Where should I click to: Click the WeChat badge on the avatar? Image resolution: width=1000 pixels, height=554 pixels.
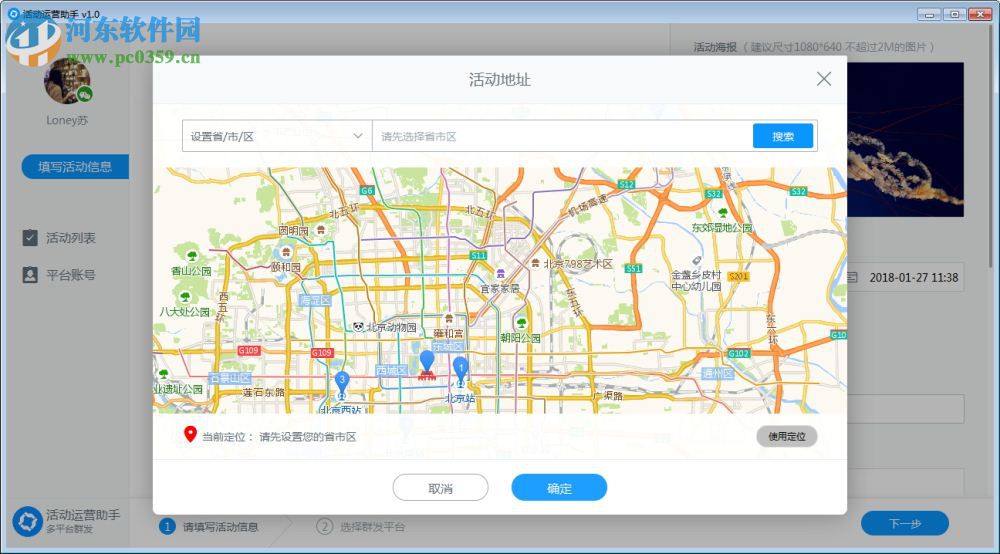85,95
